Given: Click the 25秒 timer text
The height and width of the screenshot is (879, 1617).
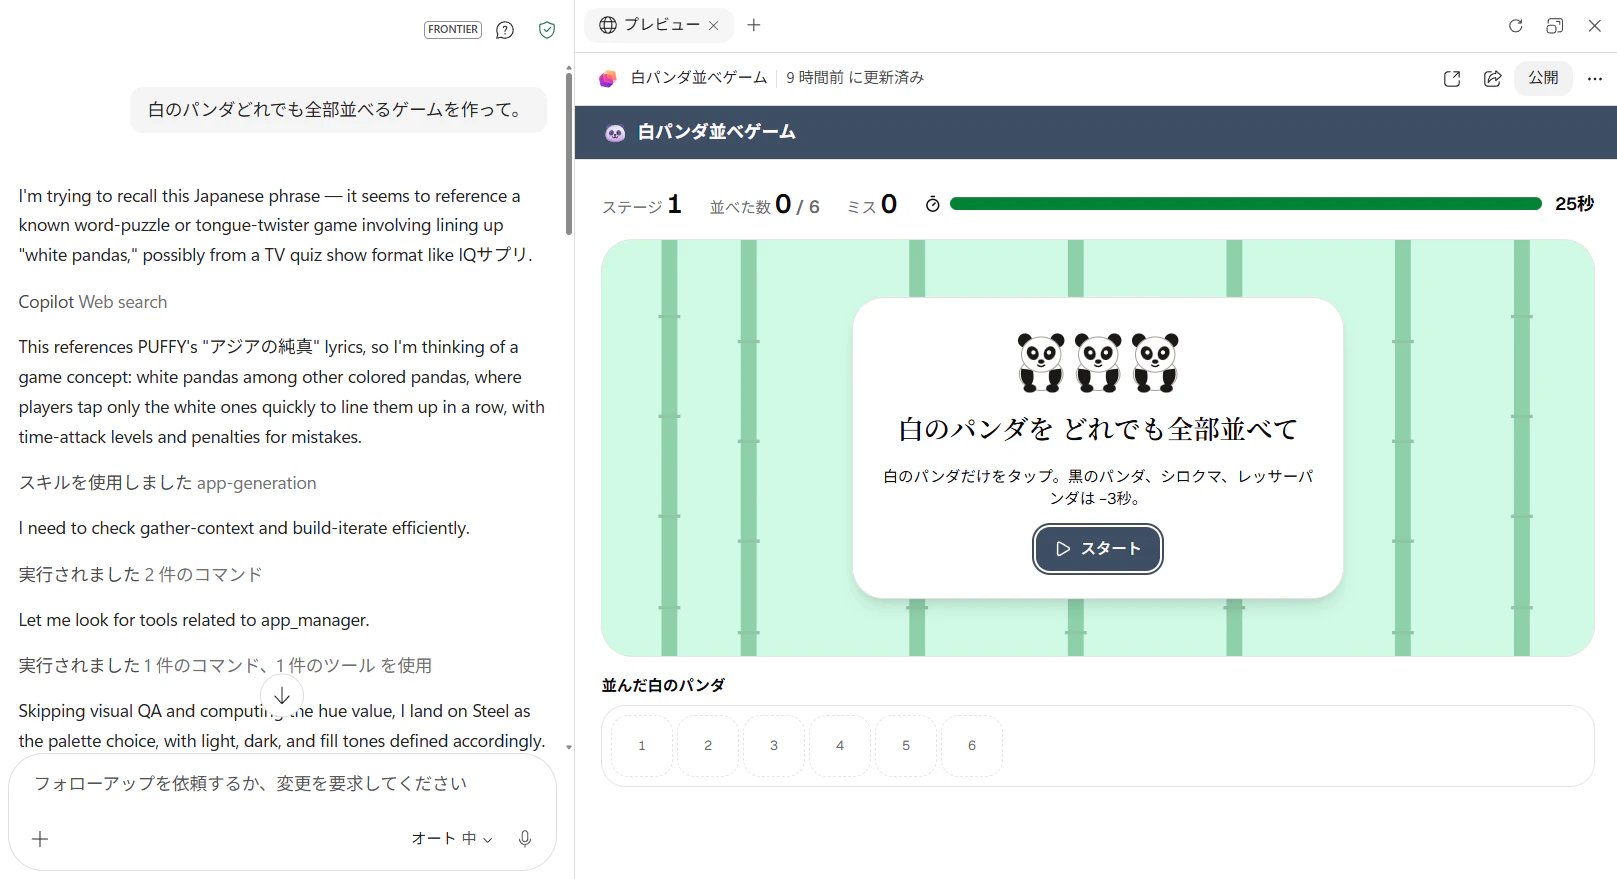Looking at the screenshot, I should pyautogui.click(x=1574, y=204).
